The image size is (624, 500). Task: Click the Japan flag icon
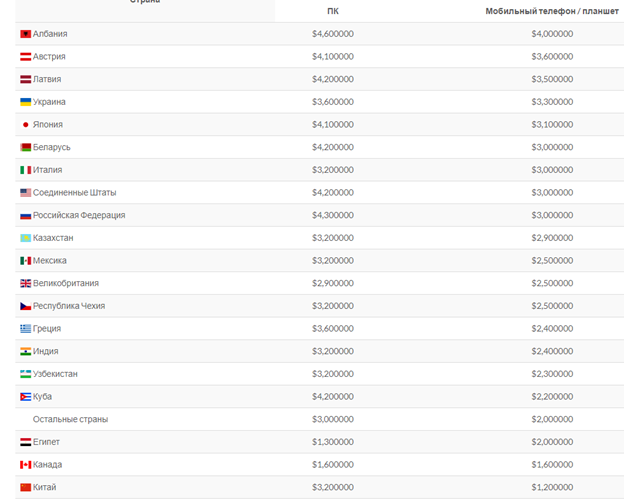click(x=25, y=125)
